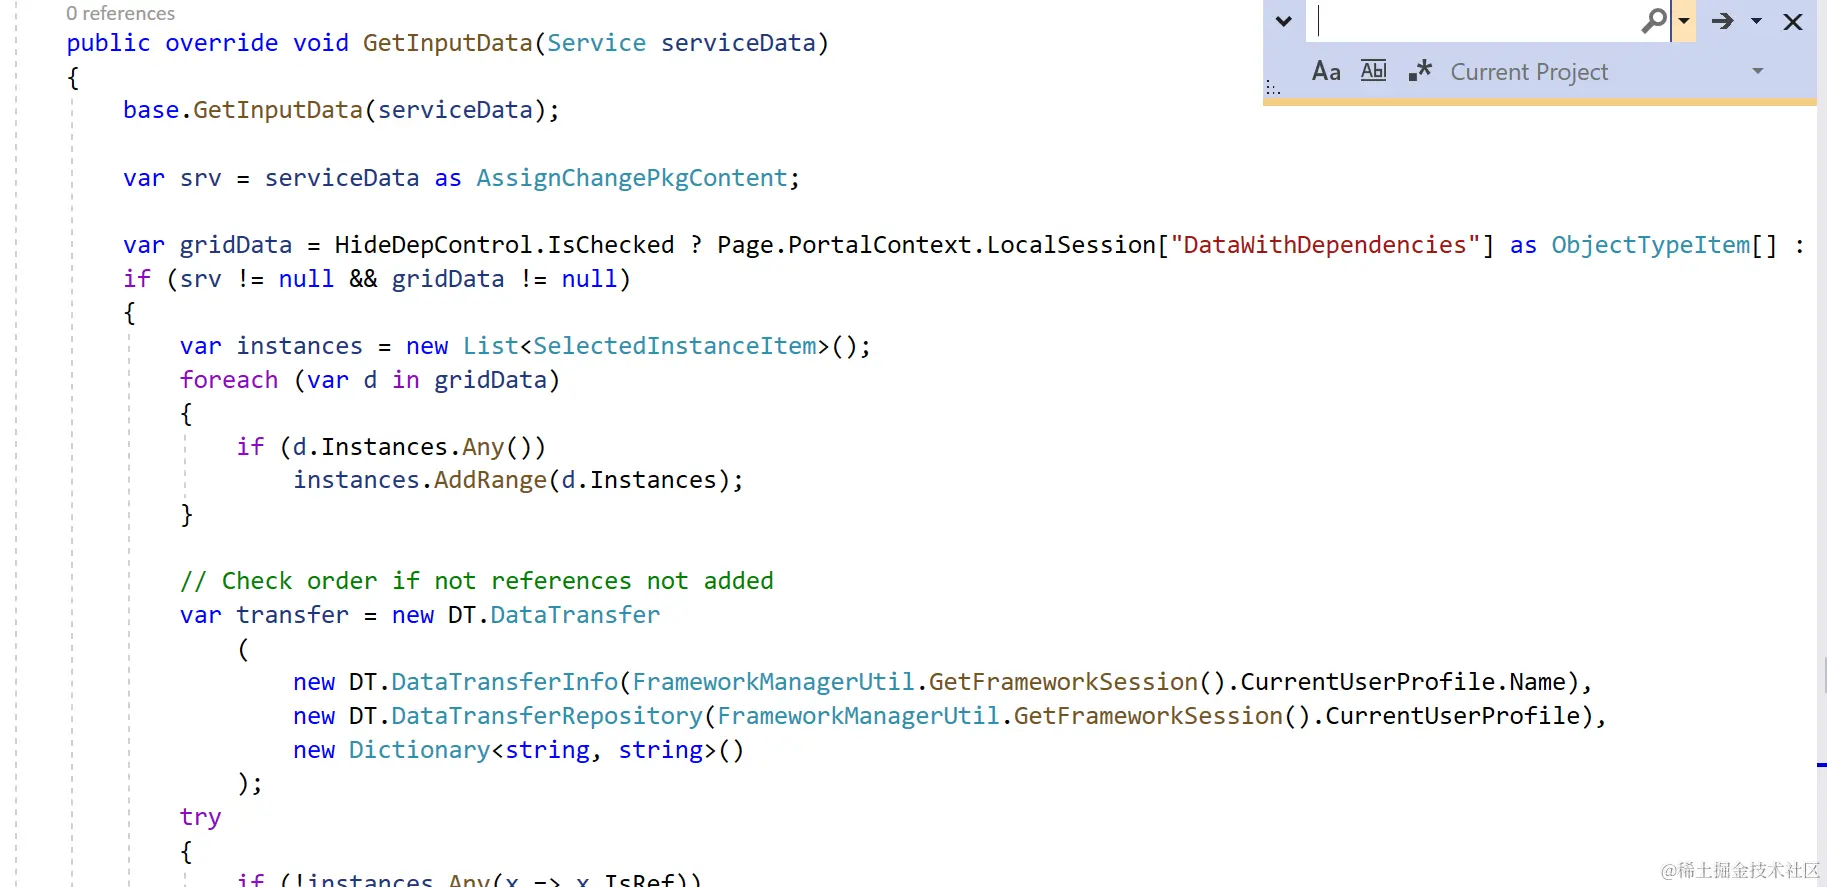Click the 'Service' parameter type
This screenshot has width=1827, height=887.
click(597, 43)
